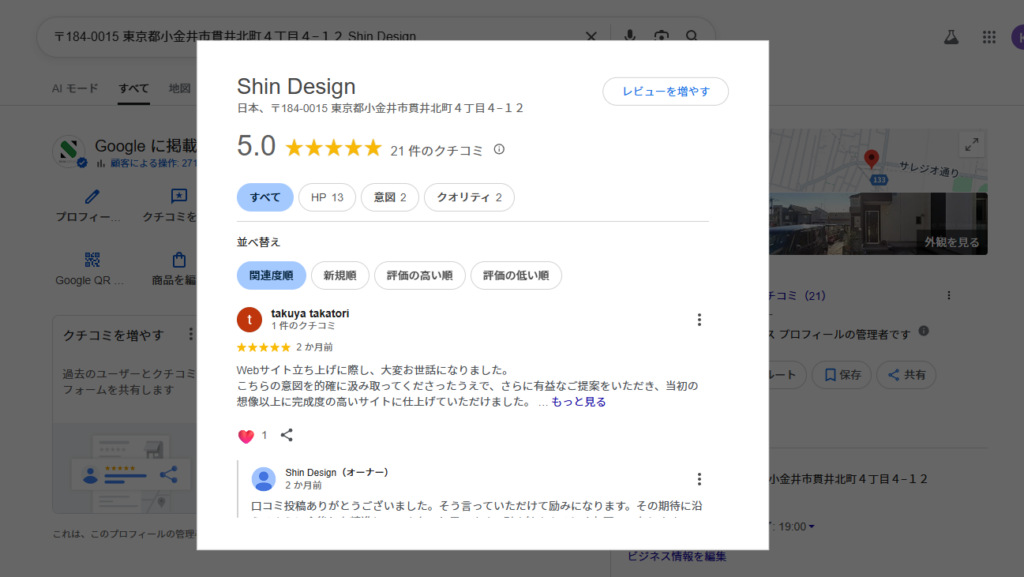Sort reviews by 新規順
Viewport: 1024px width, 577px height.
pos(340,275)
